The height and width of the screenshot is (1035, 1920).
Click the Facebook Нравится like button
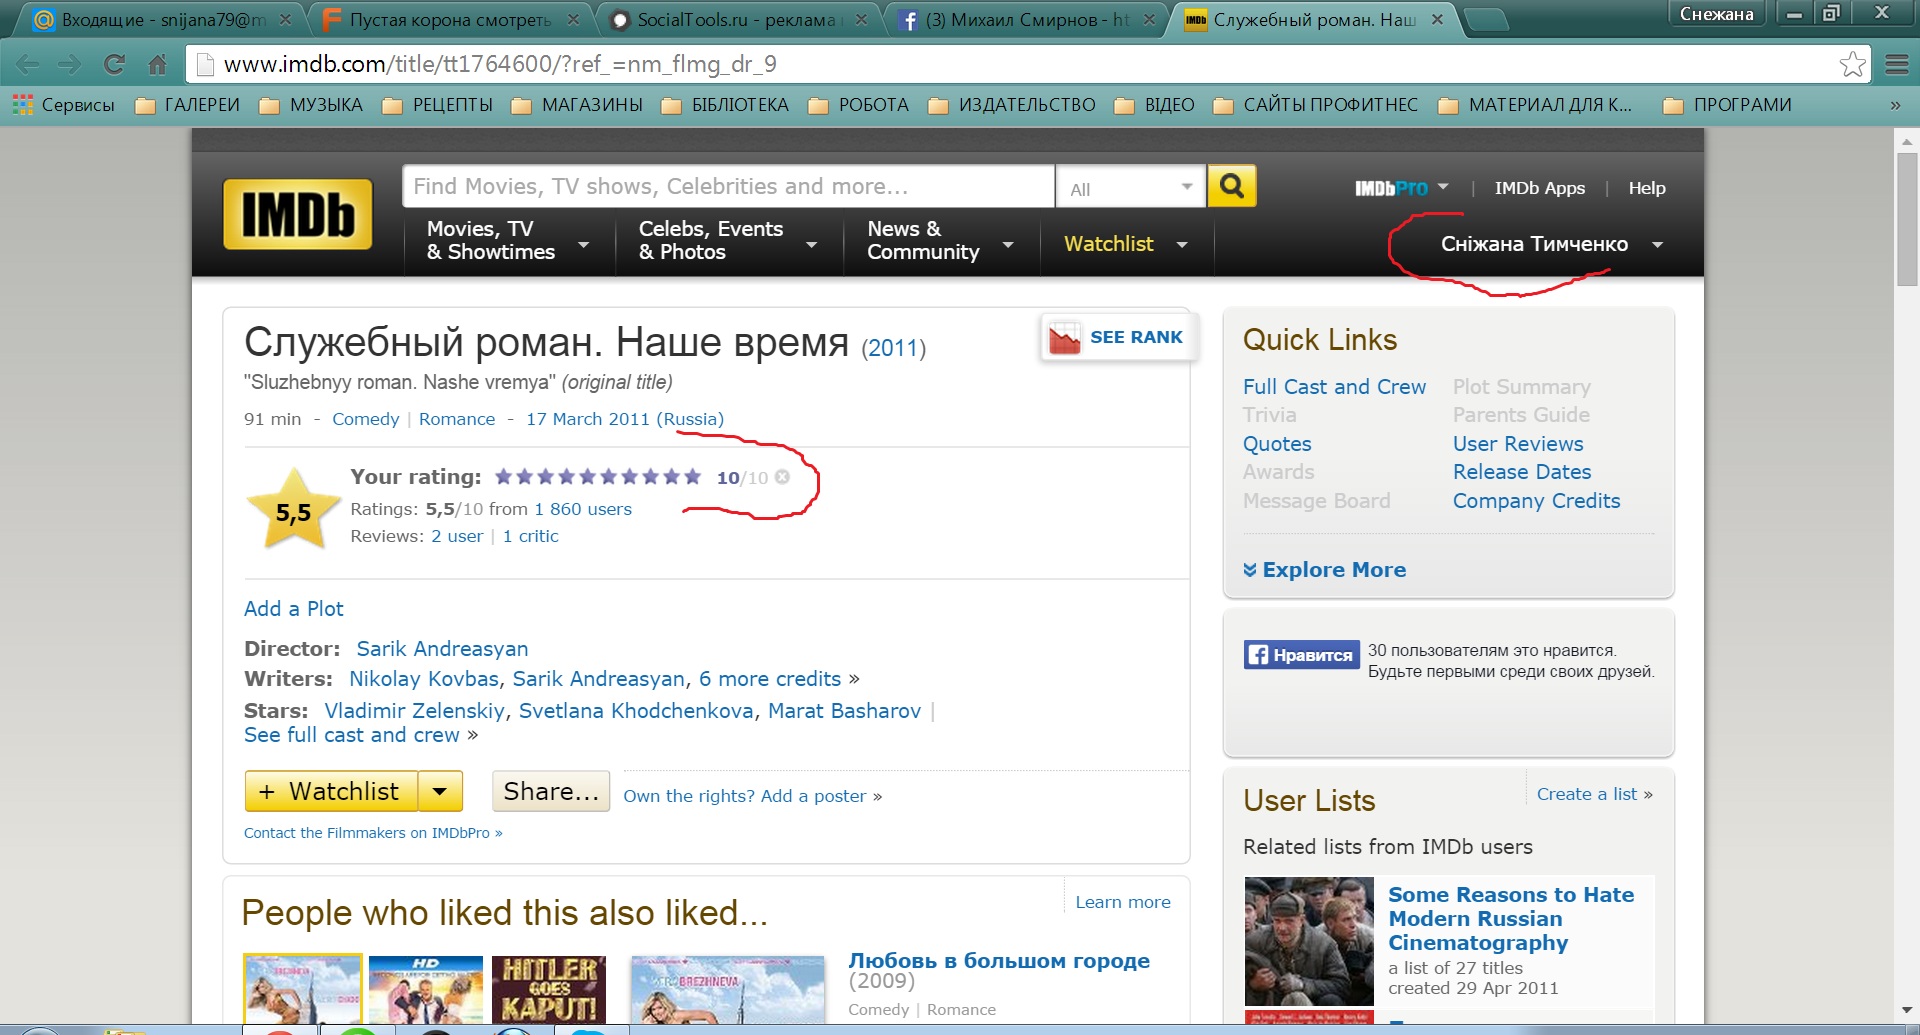1301,655
